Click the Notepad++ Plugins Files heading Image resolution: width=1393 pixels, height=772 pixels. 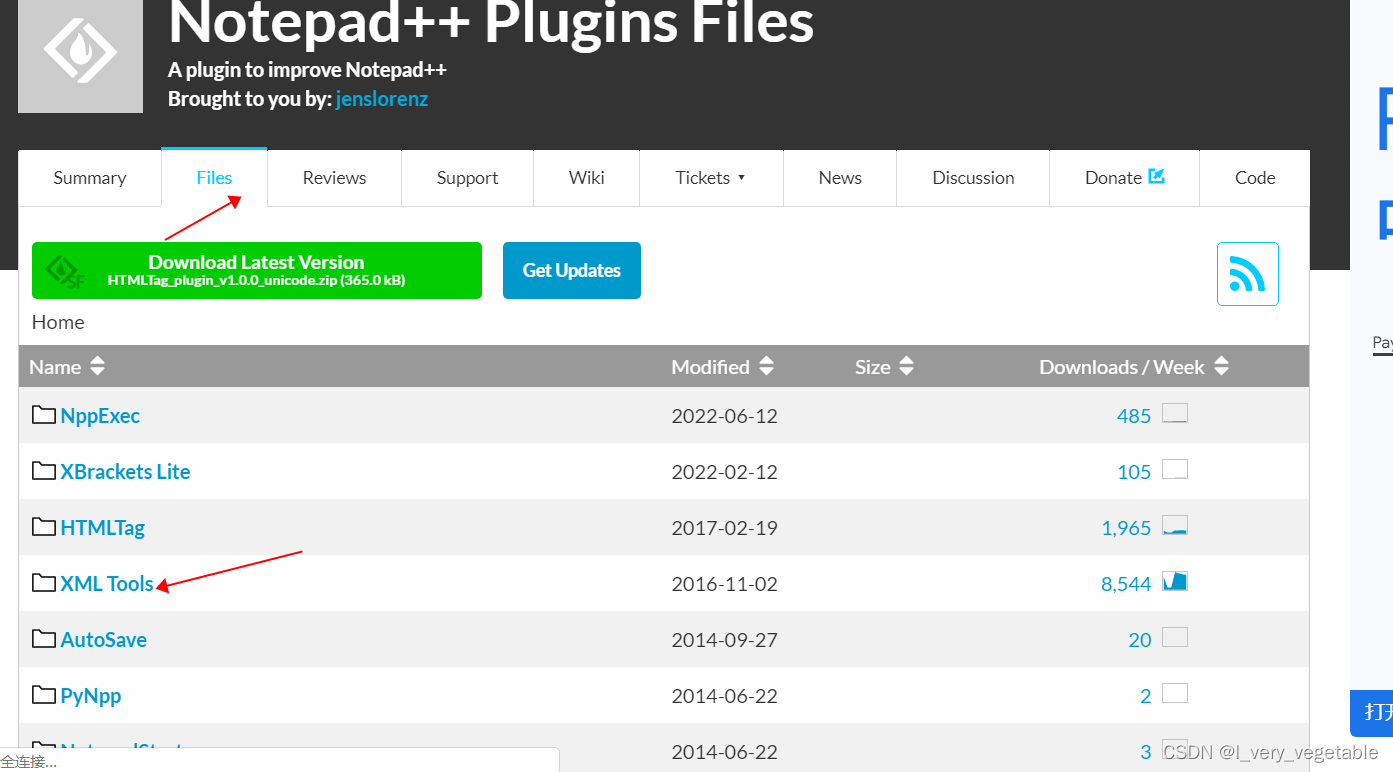coord(491,22)
